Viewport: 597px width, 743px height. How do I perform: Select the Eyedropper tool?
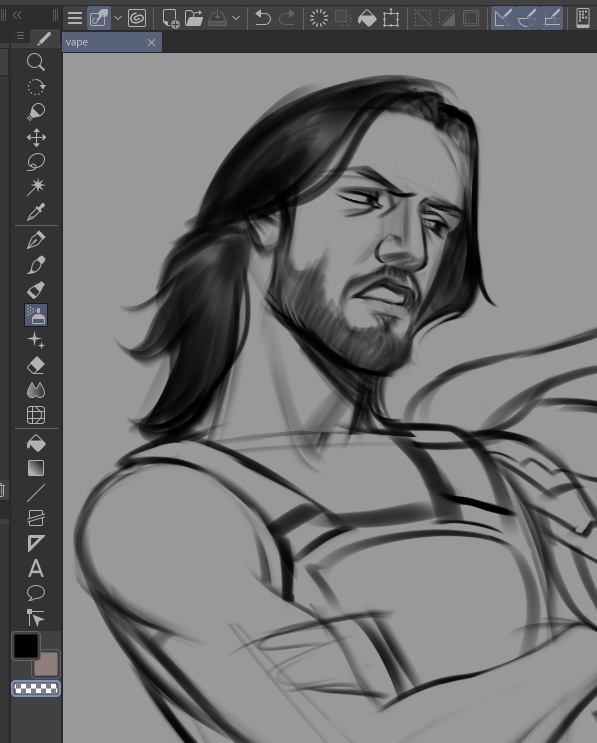point(36,212)
